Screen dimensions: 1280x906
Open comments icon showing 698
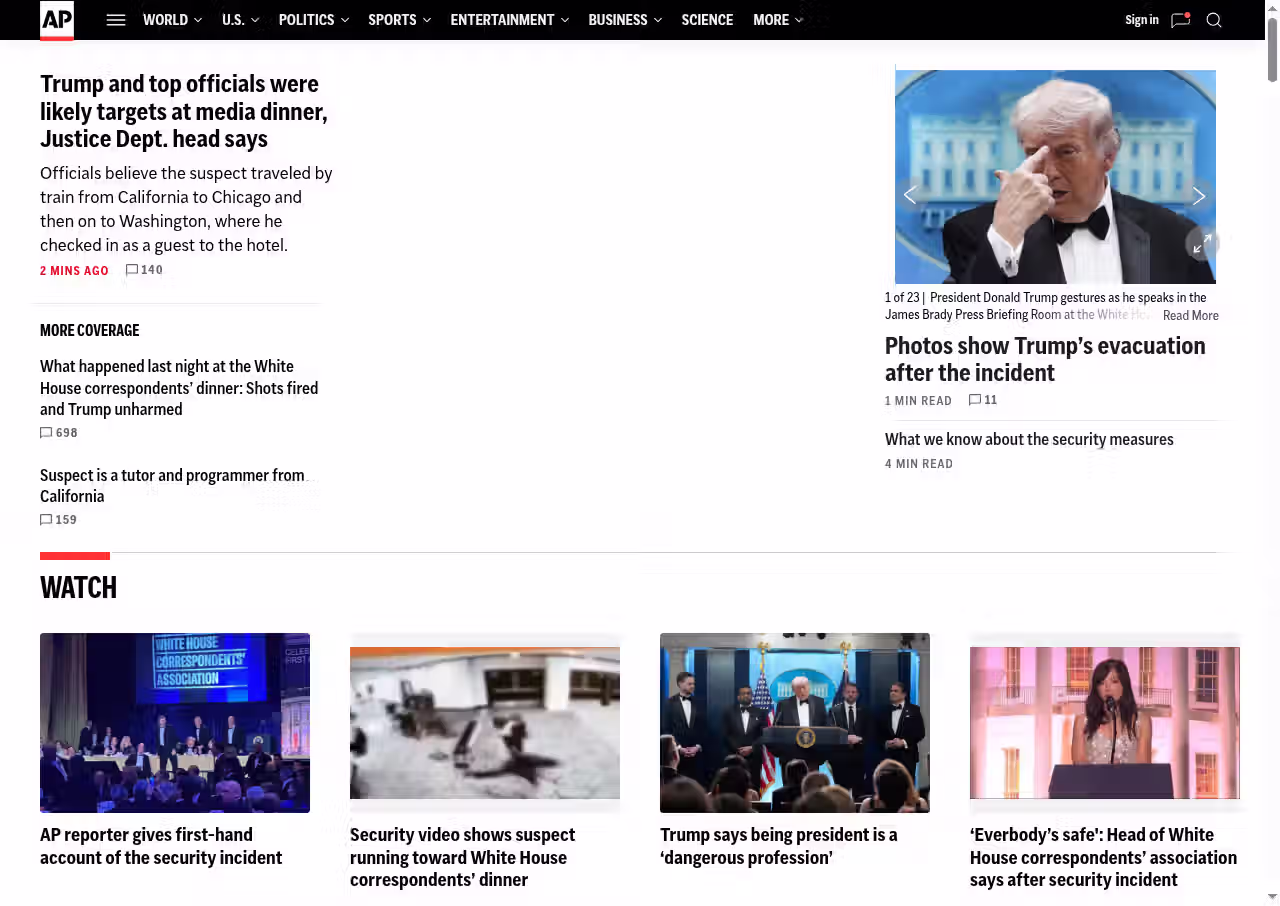click(x=46, y=433)
